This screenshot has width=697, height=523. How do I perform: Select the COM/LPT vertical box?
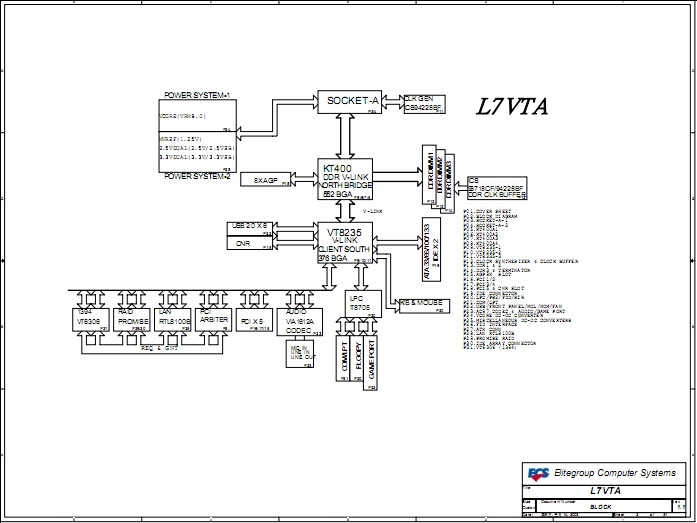[x=343, y=358]
